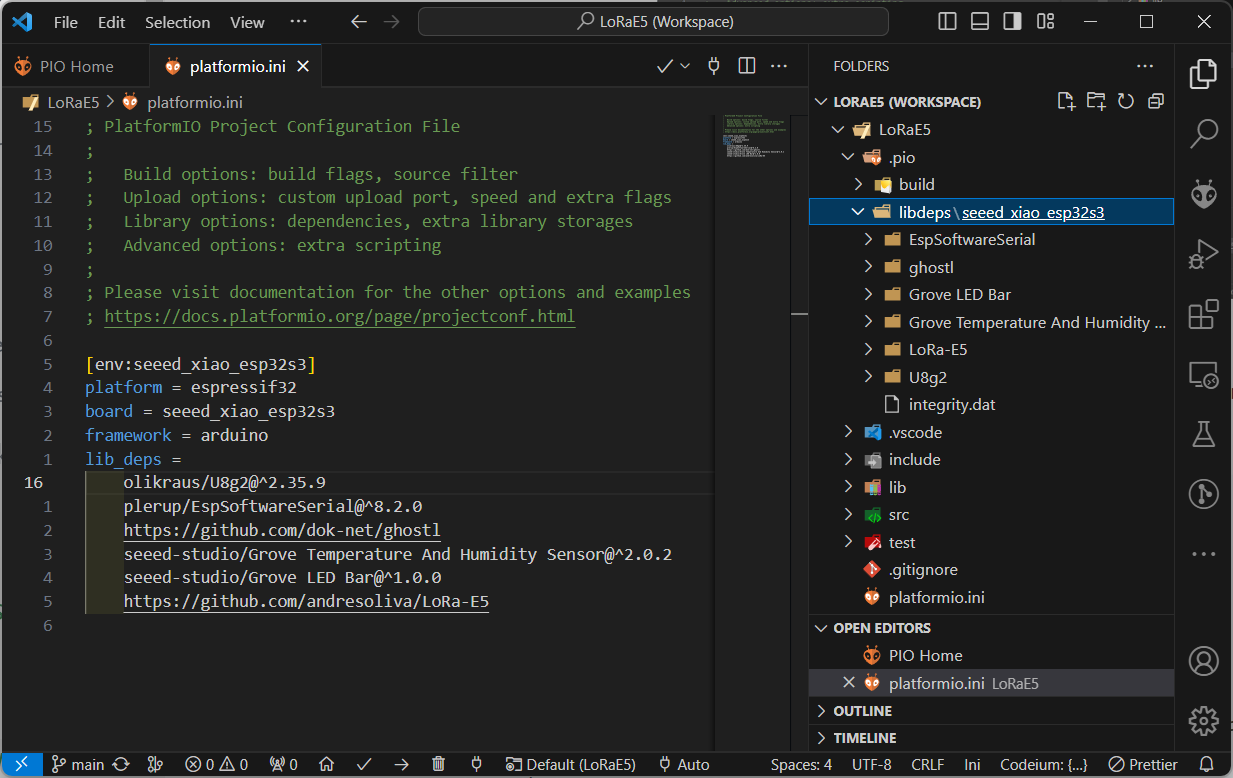
Task: Click the main branch in status bar
Action: [78, 764]
